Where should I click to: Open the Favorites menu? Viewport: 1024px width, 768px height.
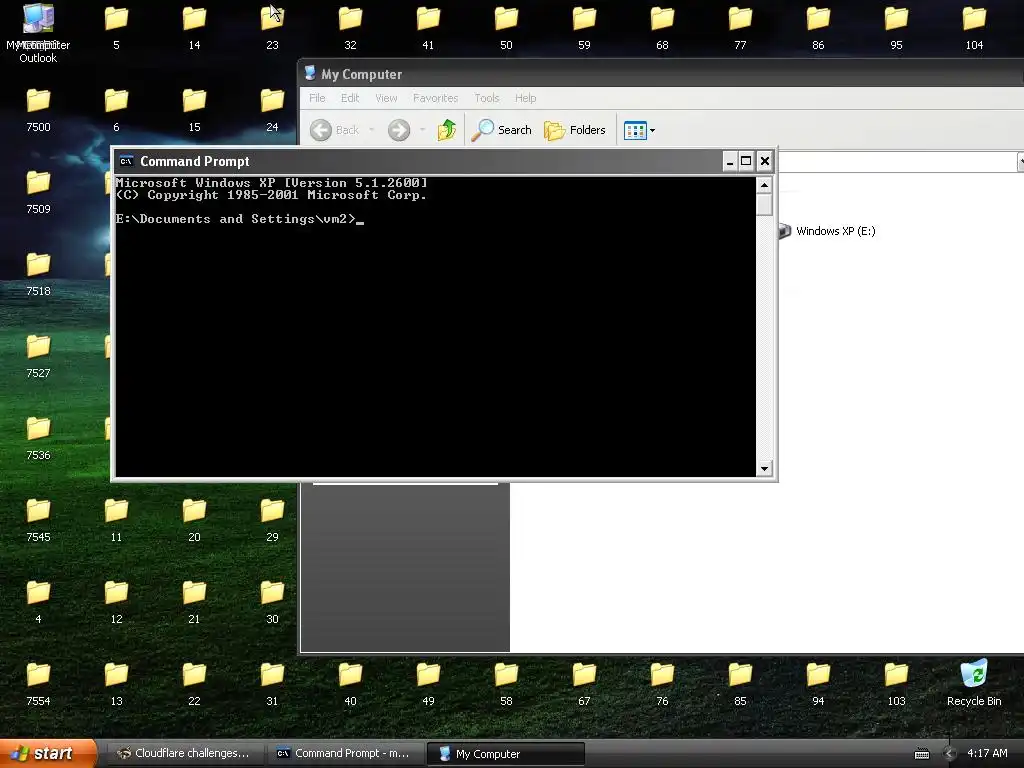coord(435,98)
